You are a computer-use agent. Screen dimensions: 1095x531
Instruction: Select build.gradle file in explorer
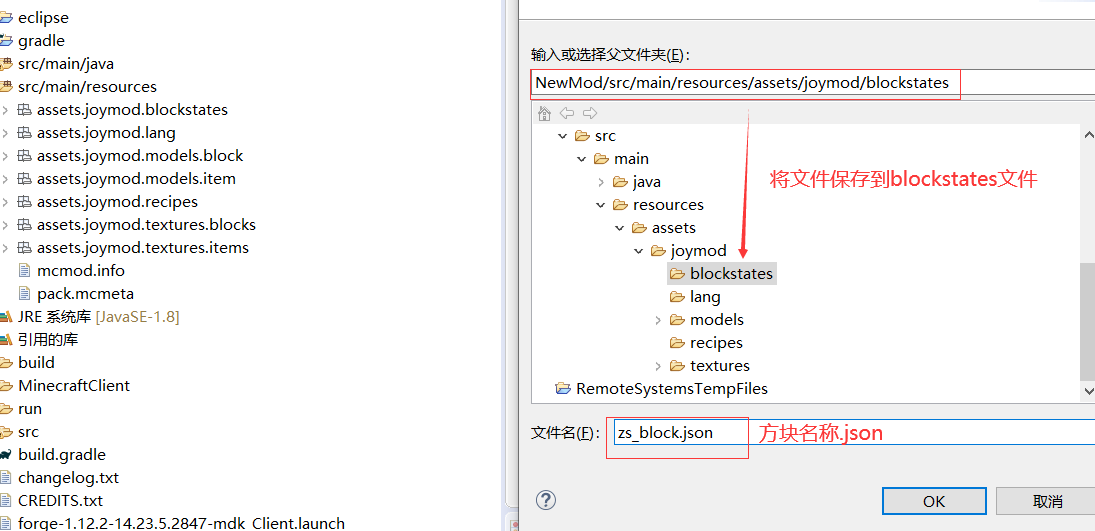pyautogui.click(x=62, y=455)
